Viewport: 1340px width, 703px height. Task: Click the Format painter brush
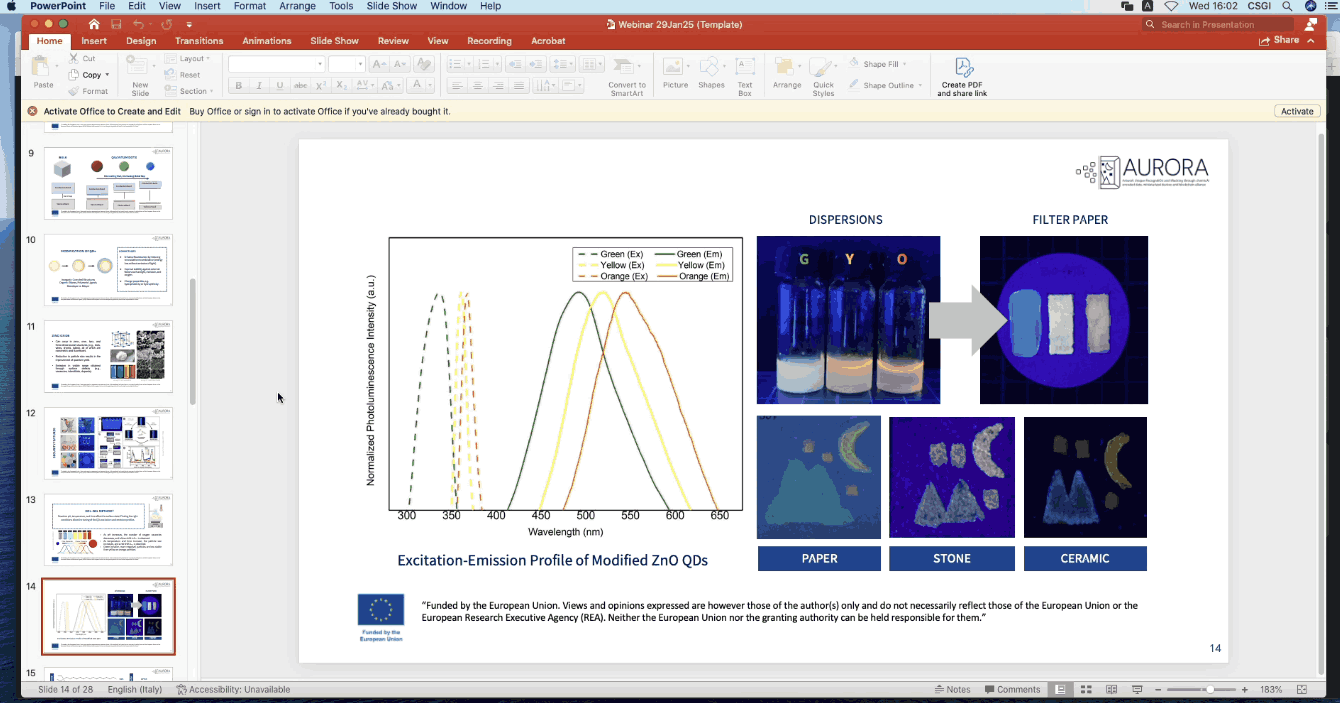75,91
